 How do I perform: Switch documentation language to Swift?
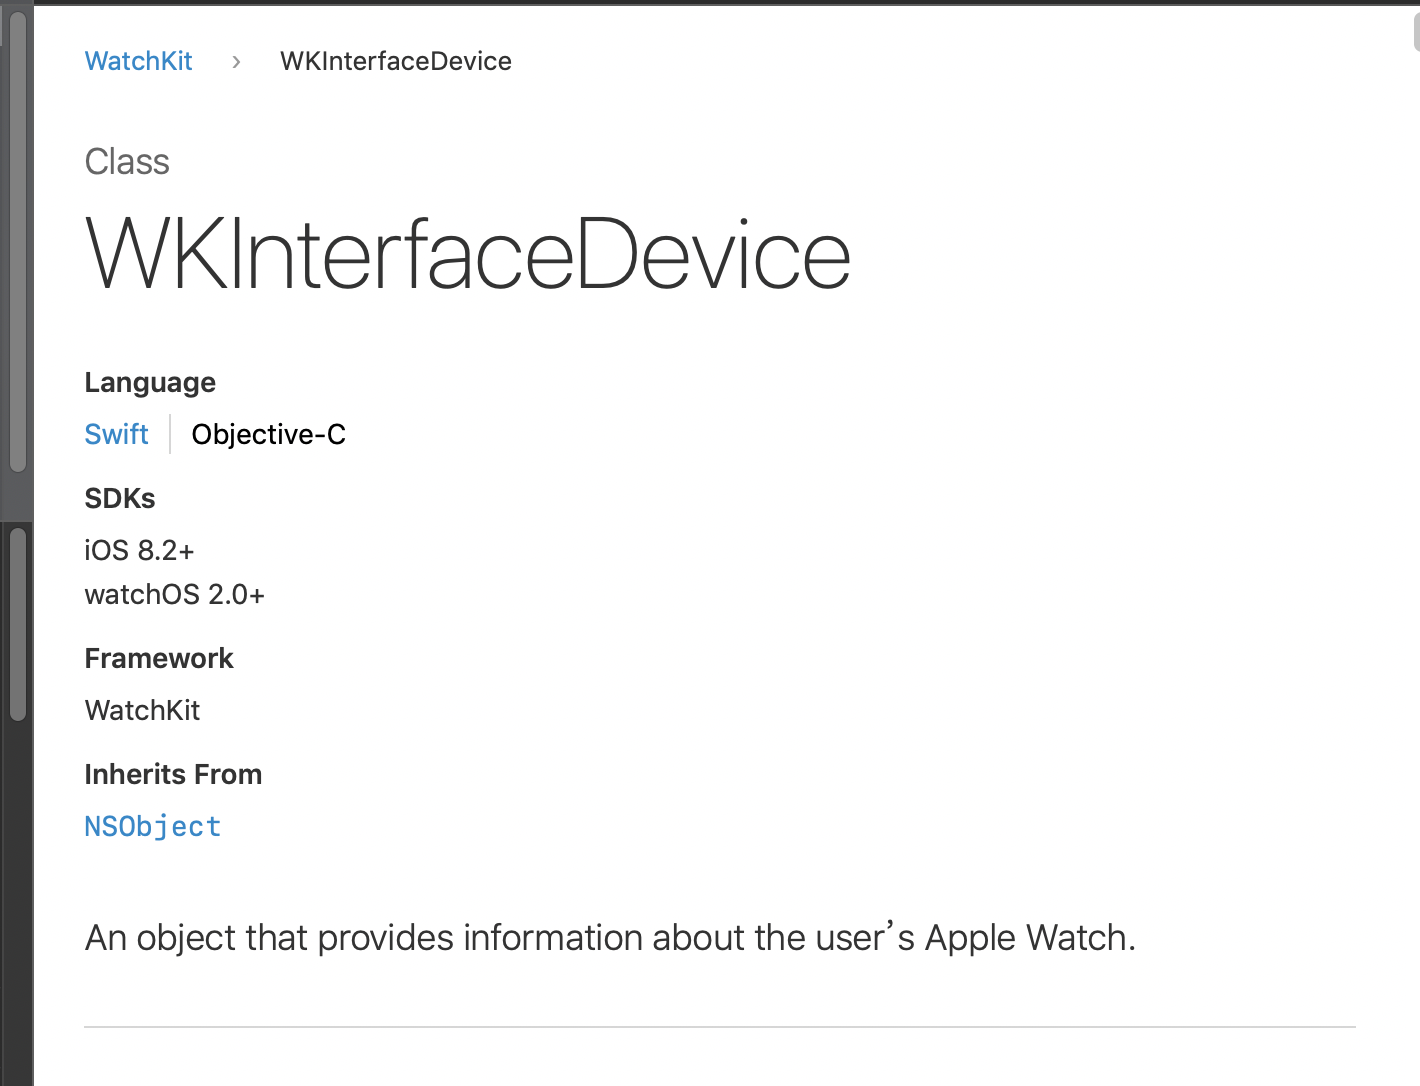tap(116, 434)
